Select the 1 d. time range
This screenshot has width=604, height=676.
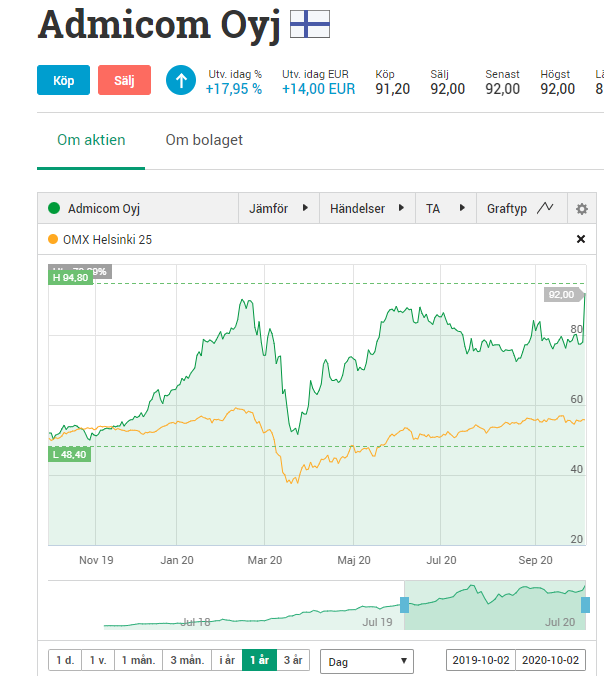(65, 660)
